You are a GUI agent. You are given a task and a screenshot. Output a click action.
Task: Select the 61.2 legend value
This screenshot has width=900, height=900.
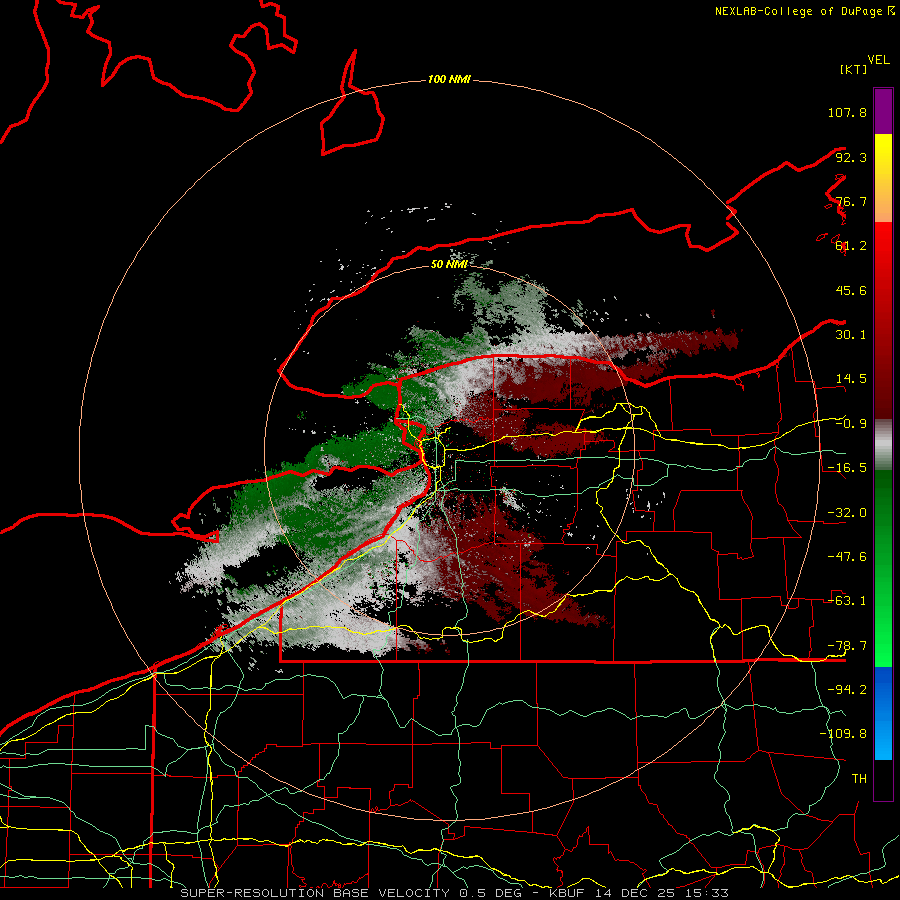pos(851,246)
